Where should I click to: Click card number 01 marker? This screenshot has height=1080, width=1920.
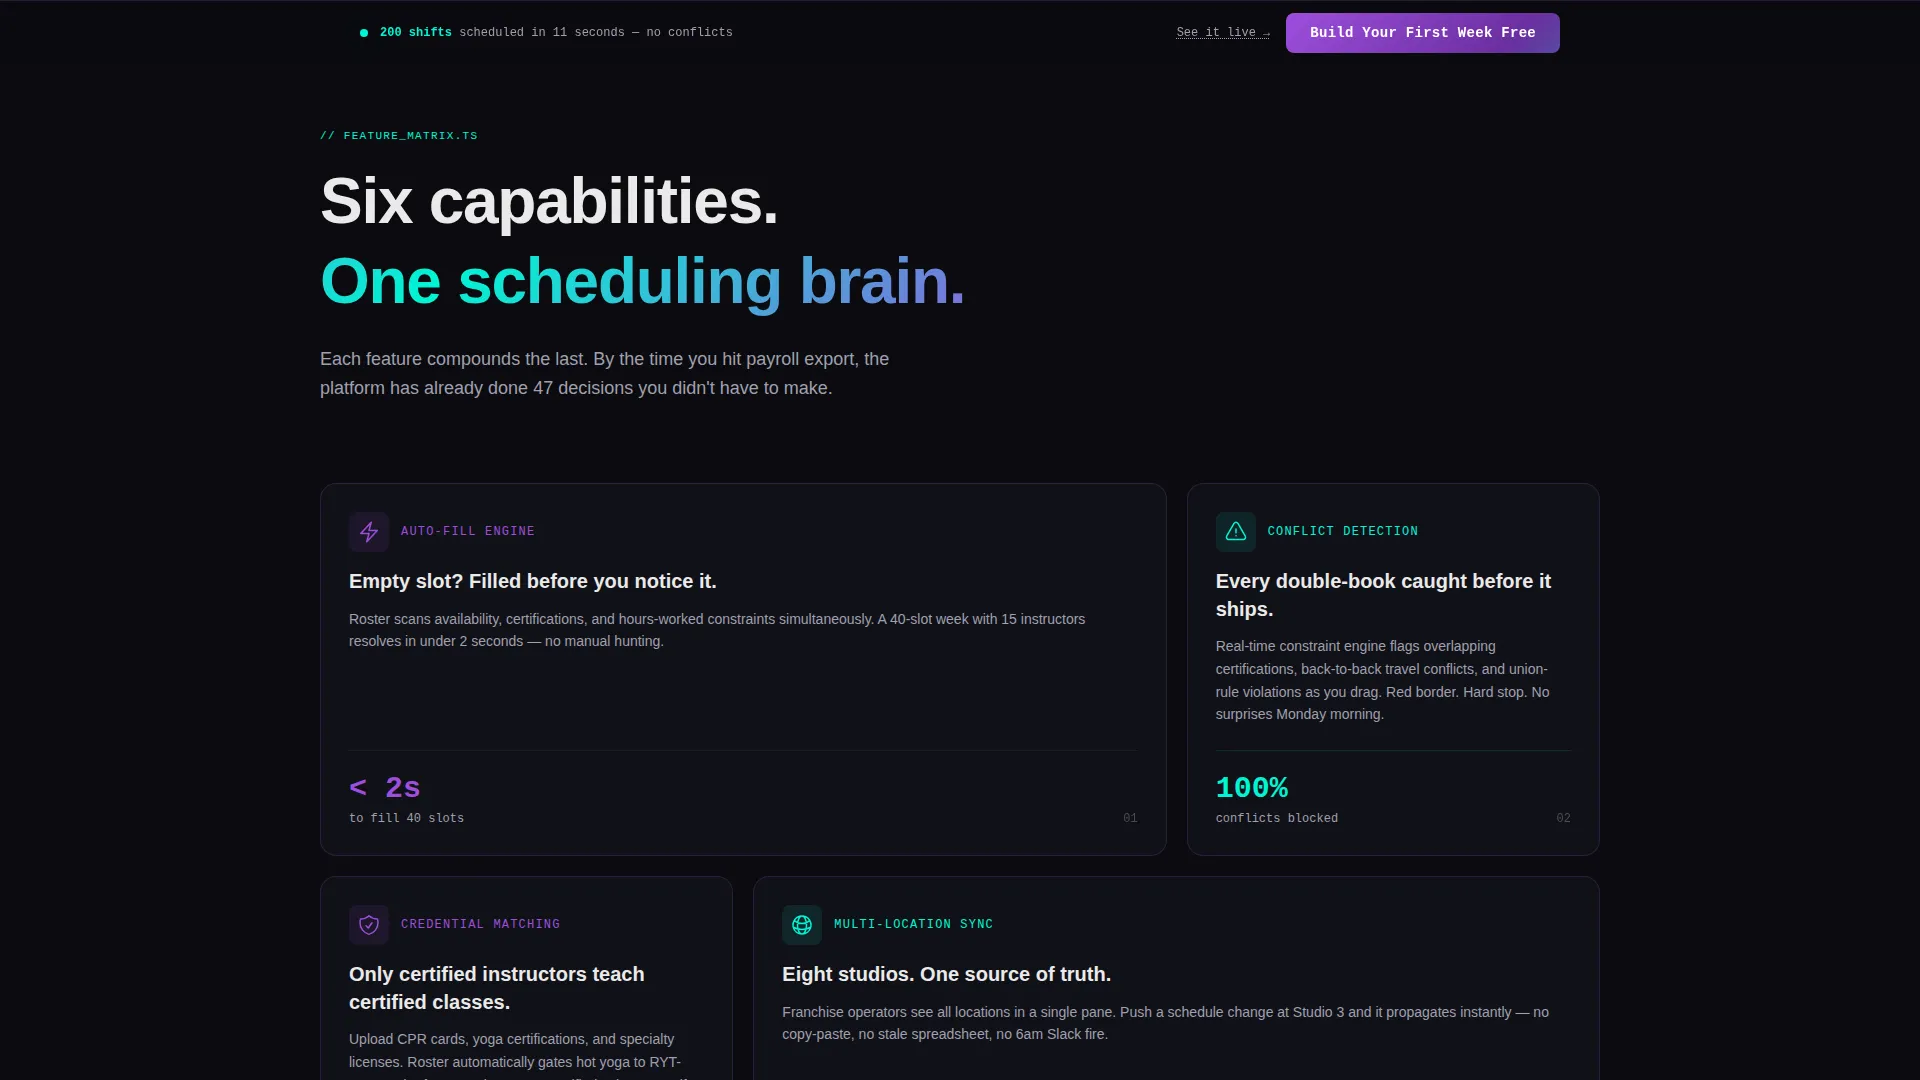point(1130,818)
